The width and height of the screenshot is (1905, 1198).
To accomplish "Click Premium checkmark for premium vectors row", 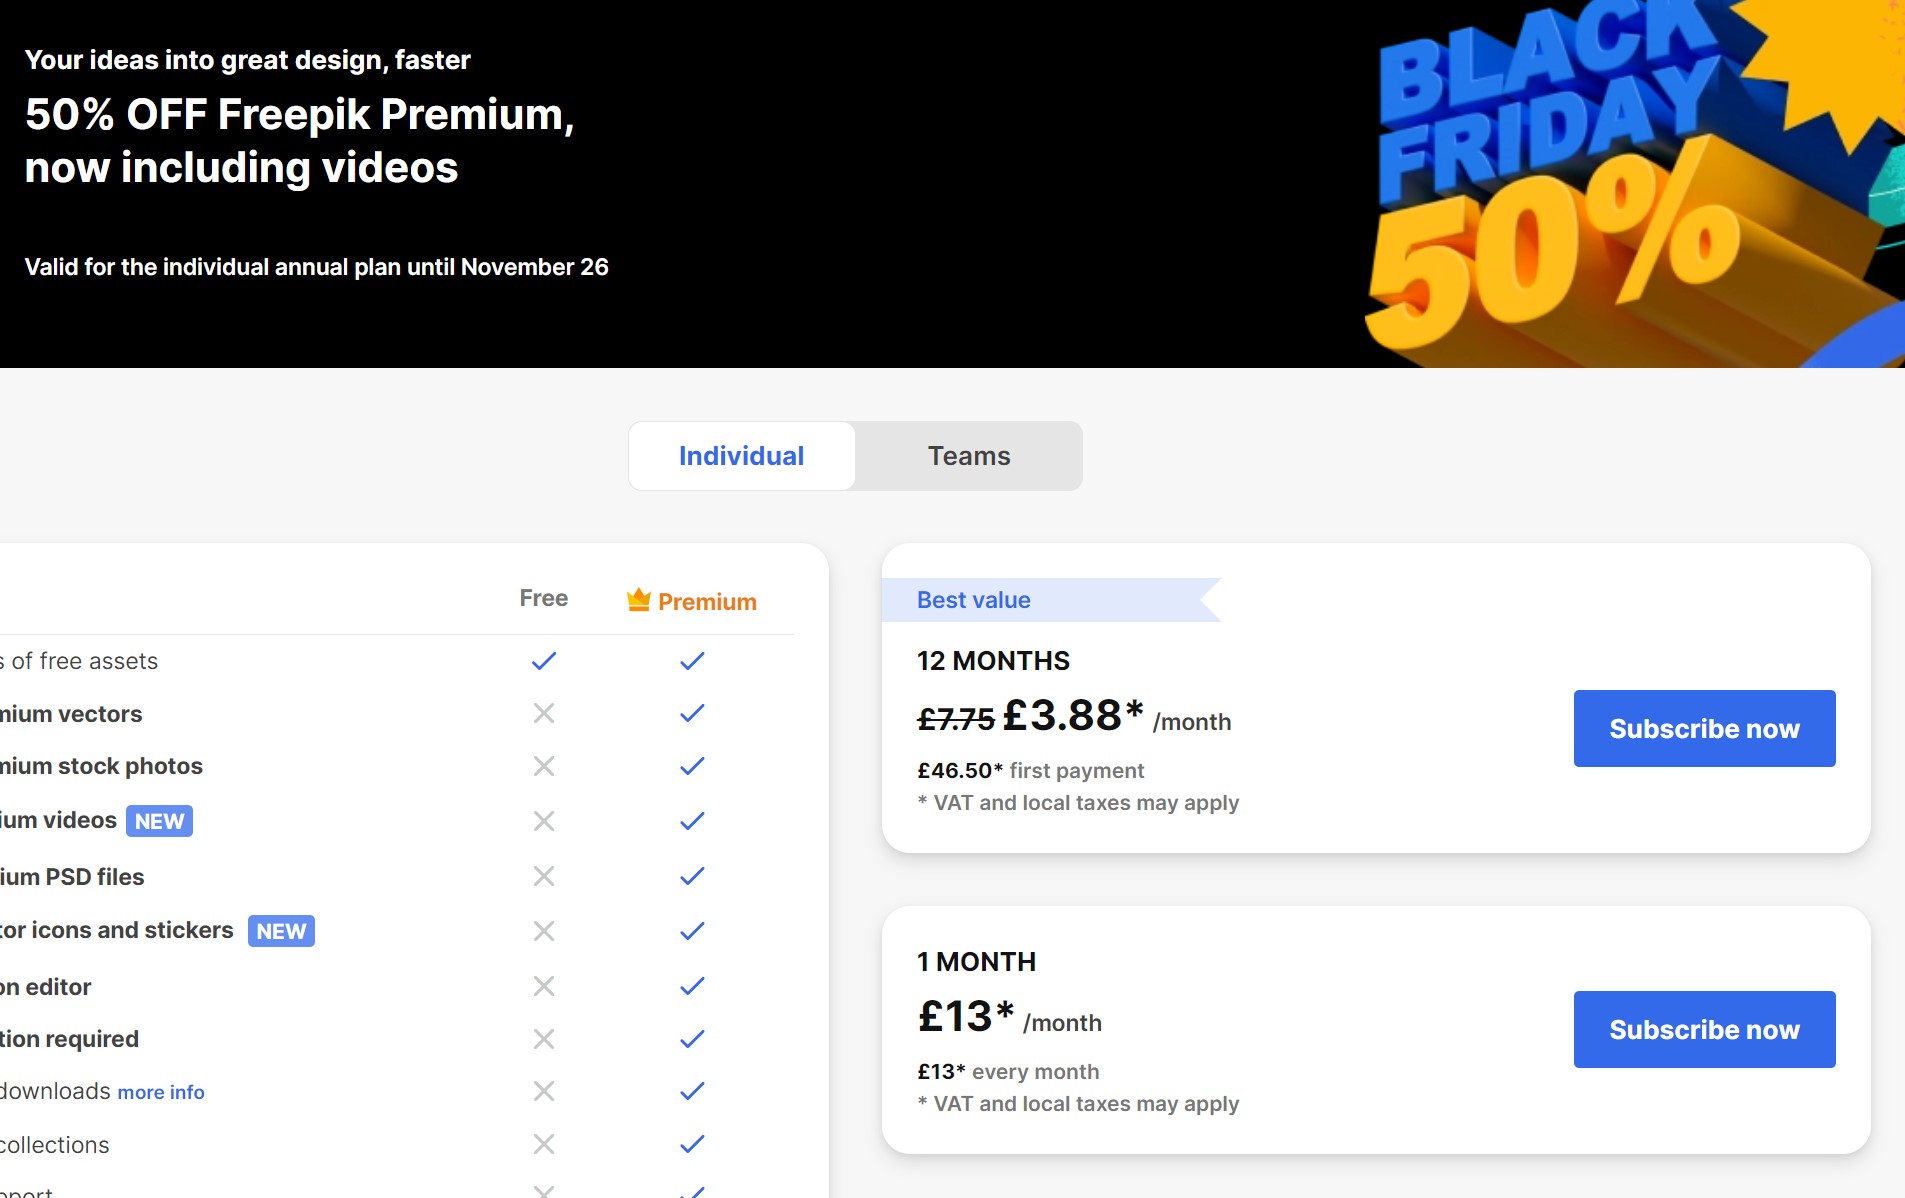I will pos(692,713).
